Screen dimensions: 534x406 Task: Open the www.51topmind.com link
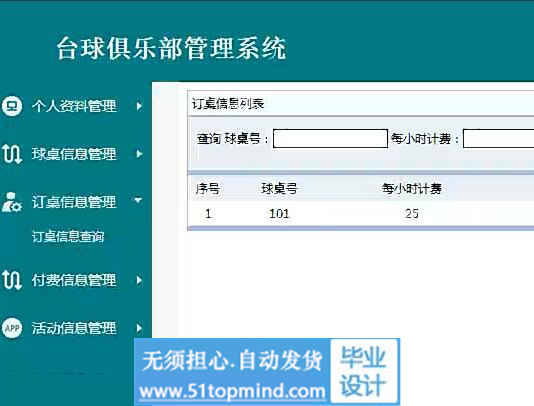(232, 391)
